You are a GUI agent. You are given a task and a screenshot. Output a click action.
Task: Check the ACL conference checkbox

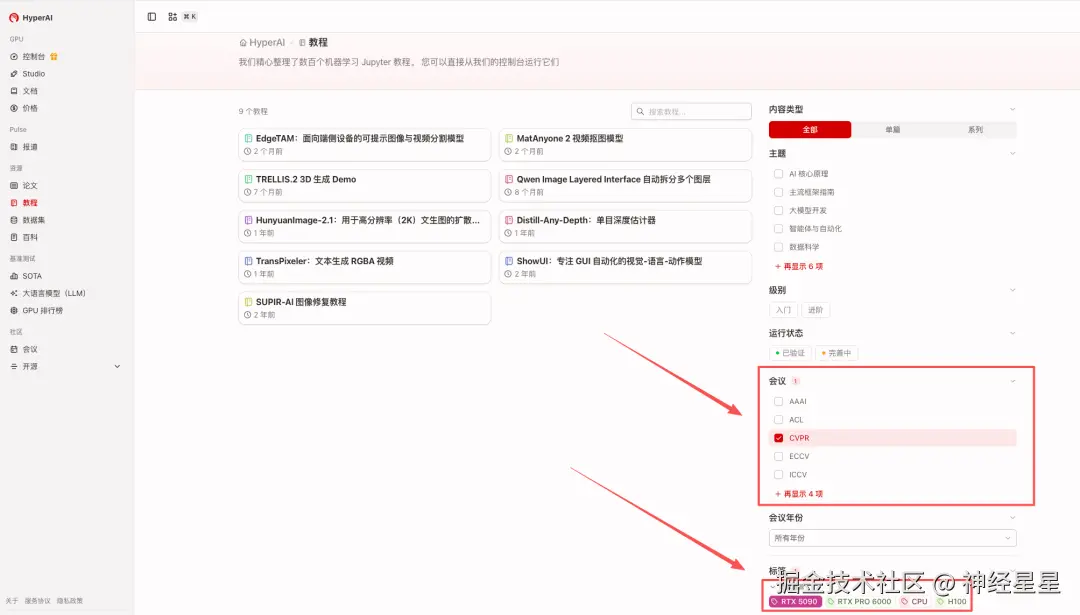coord(778,419)
